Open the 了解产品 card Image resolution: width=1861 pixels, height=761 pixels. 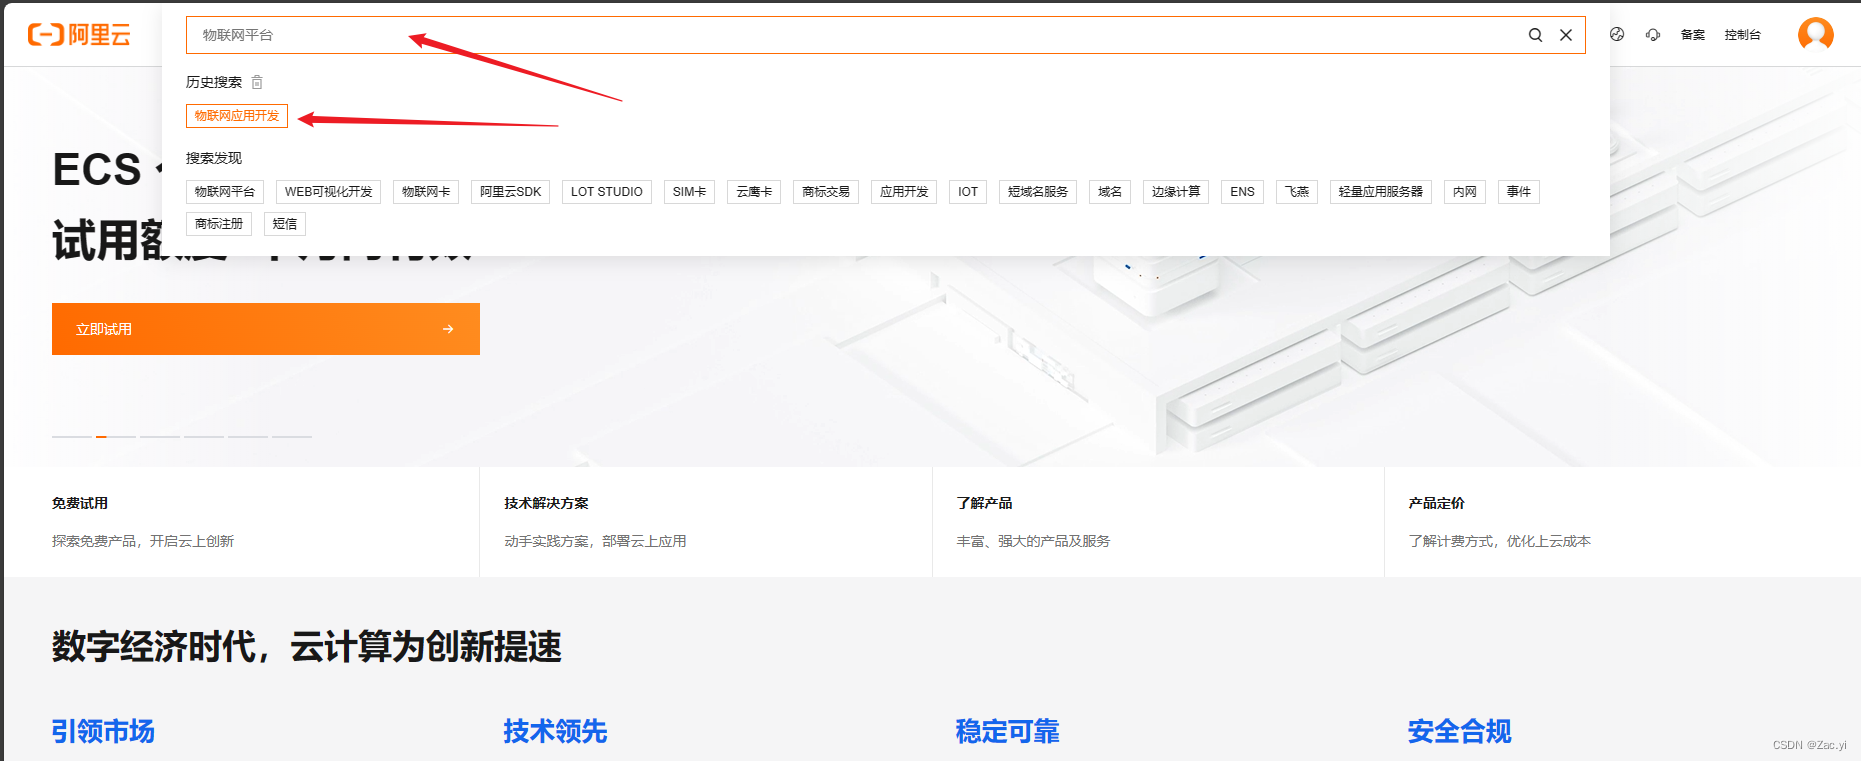pos(1158,522)
